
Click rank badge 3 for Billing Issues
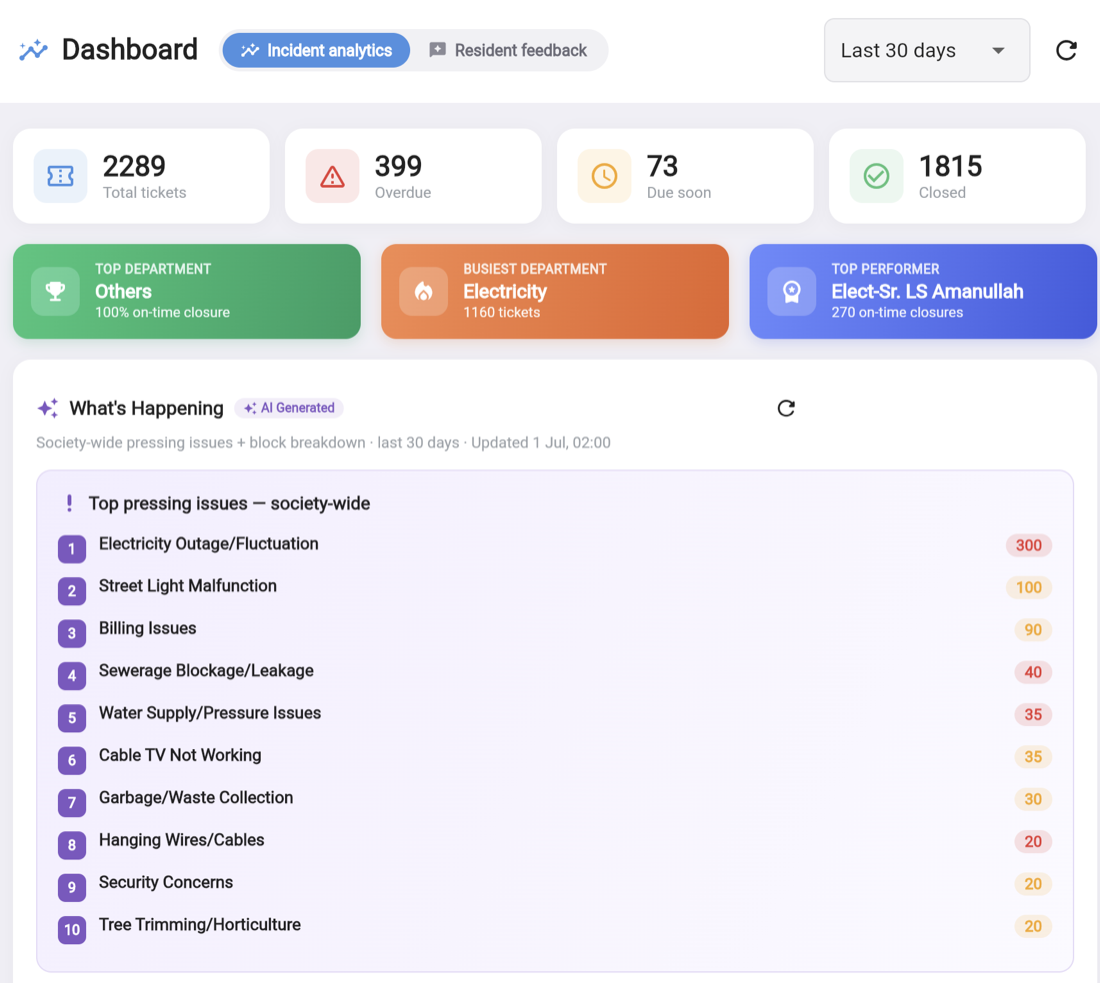click(x=72, y=633)
